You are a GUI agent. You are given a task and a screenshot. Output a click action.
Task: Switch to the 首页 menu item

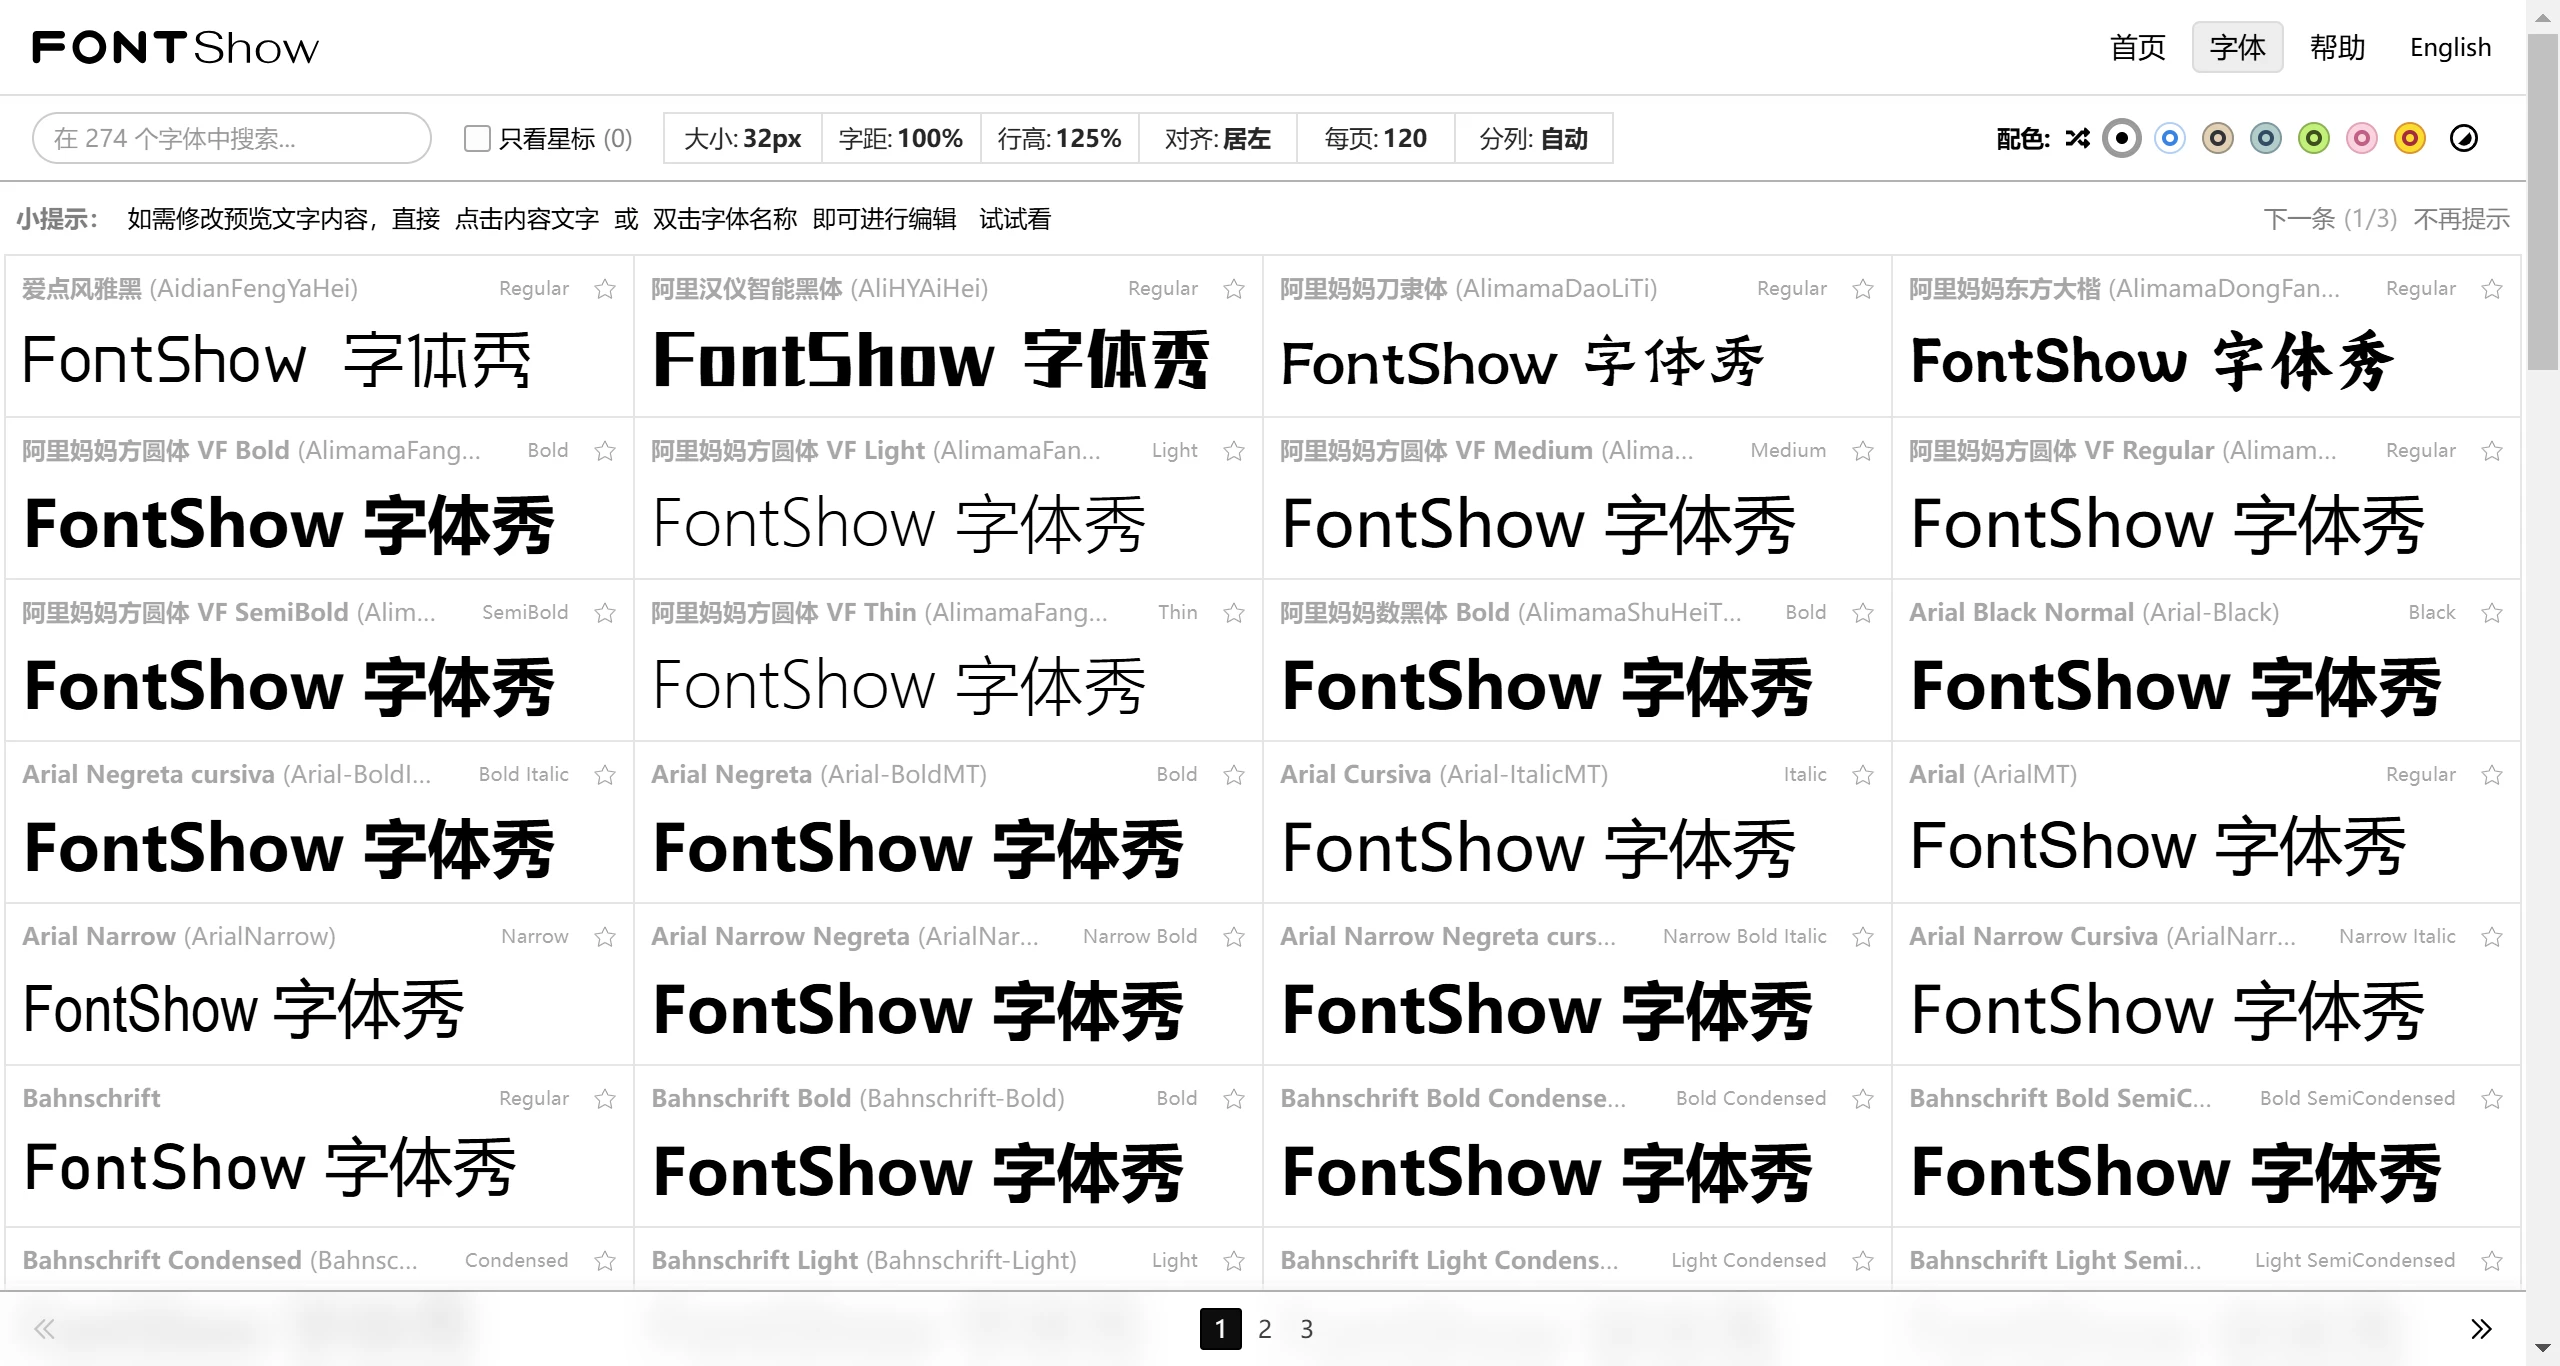tap(2137, 47)
